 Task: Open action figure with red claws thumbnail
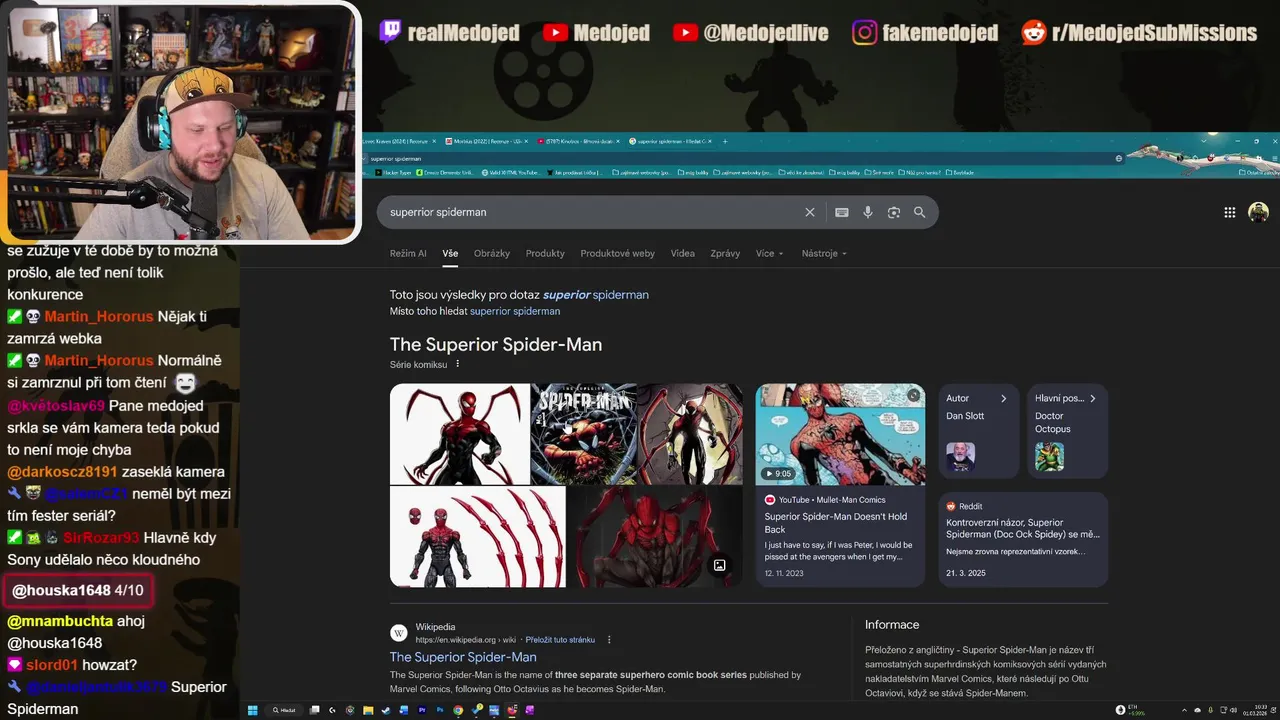477,537
